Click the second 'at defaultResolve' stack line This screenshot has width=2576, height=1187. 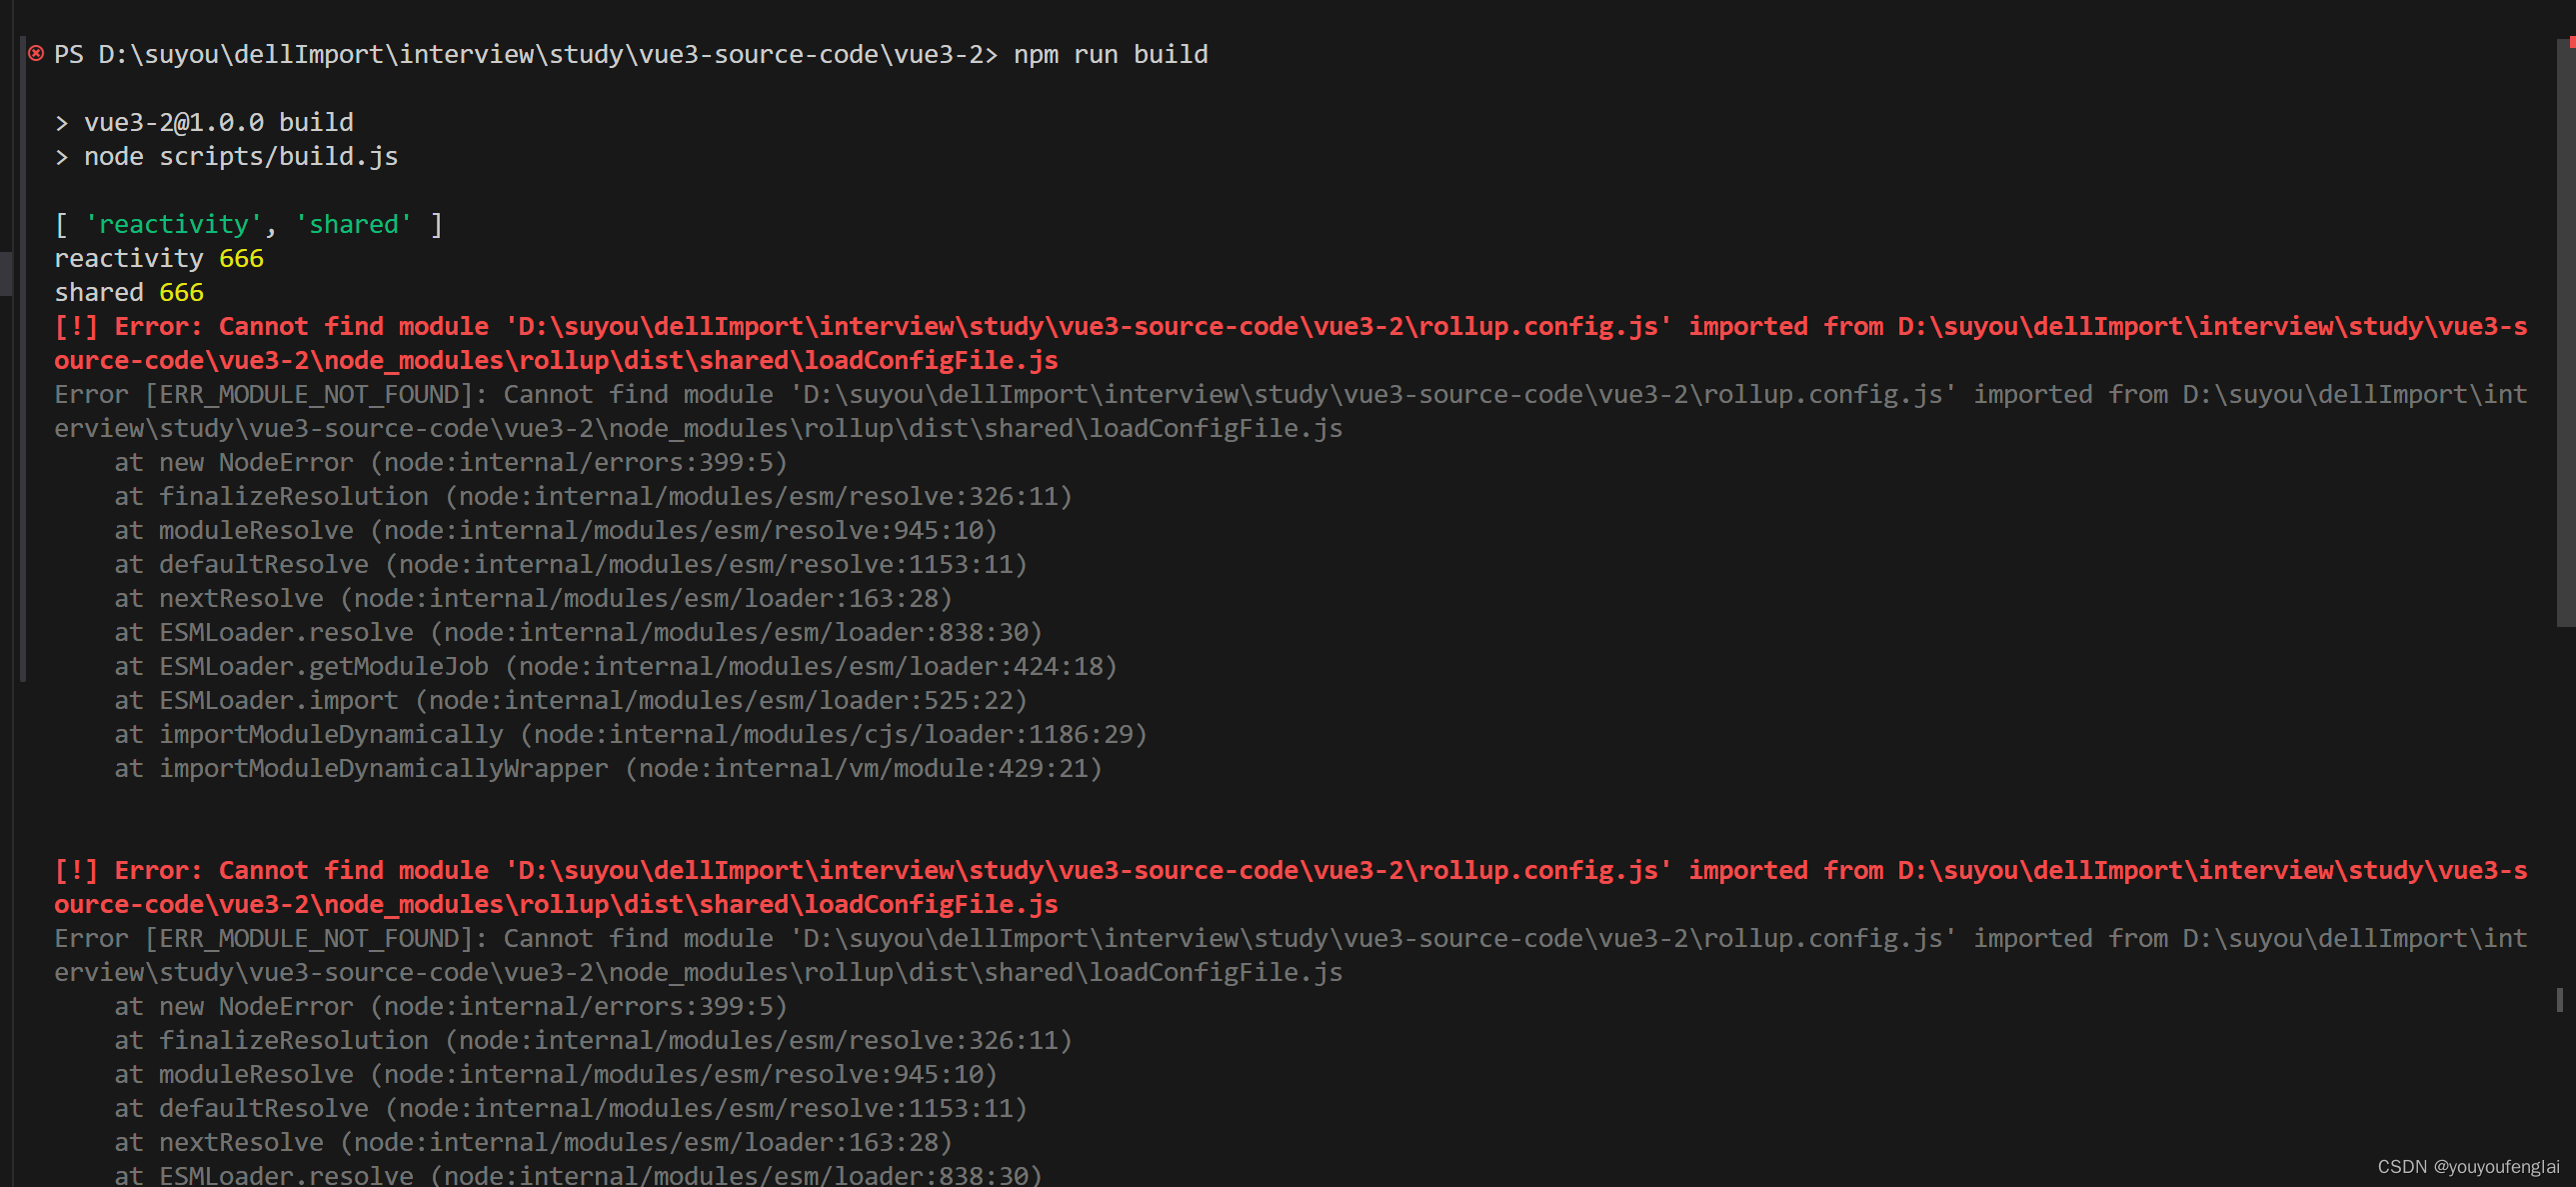point(571,1108)
